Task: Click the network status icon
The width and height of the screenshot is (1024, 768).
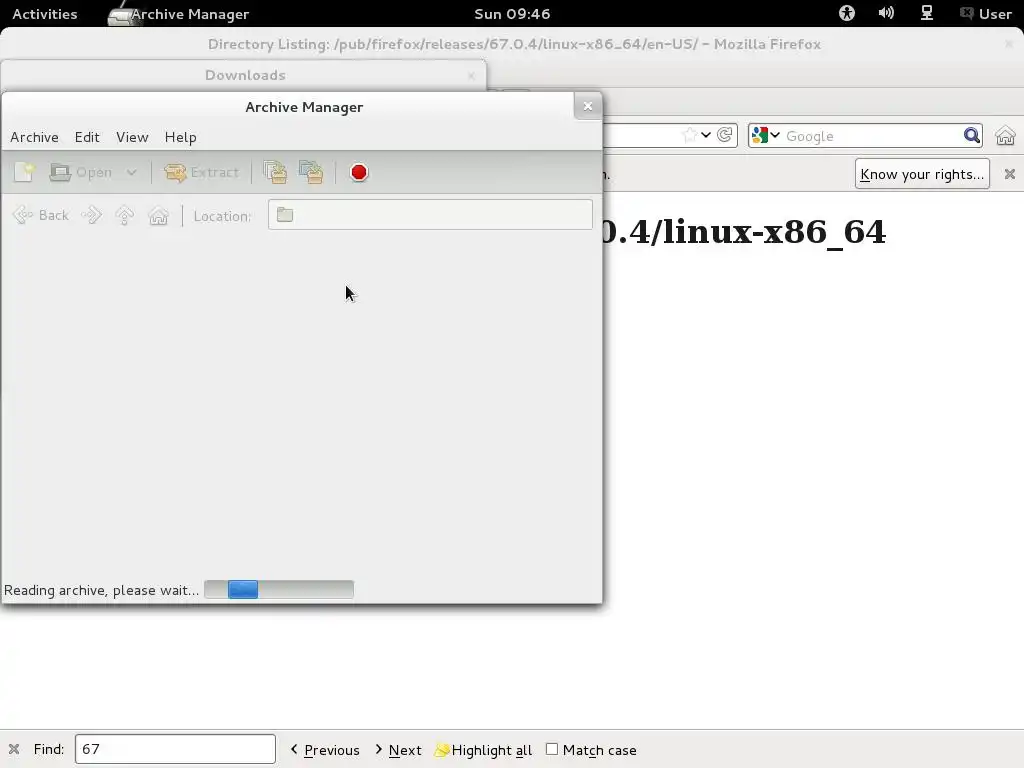Action: click(x=927, y=13)
